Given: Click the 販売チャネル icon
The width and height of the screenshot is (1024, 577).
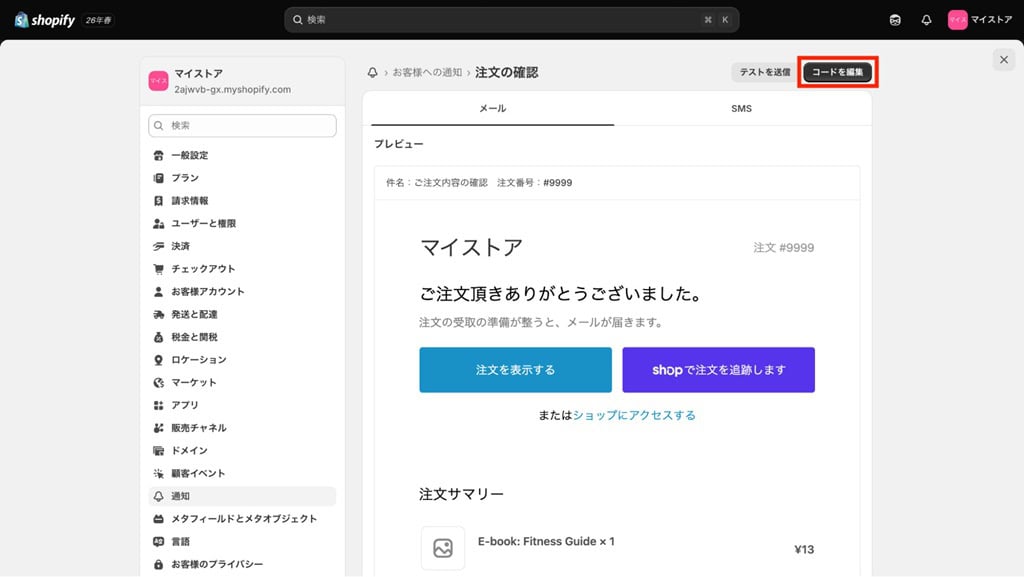Looking at the screenshot, I should 158,428.
